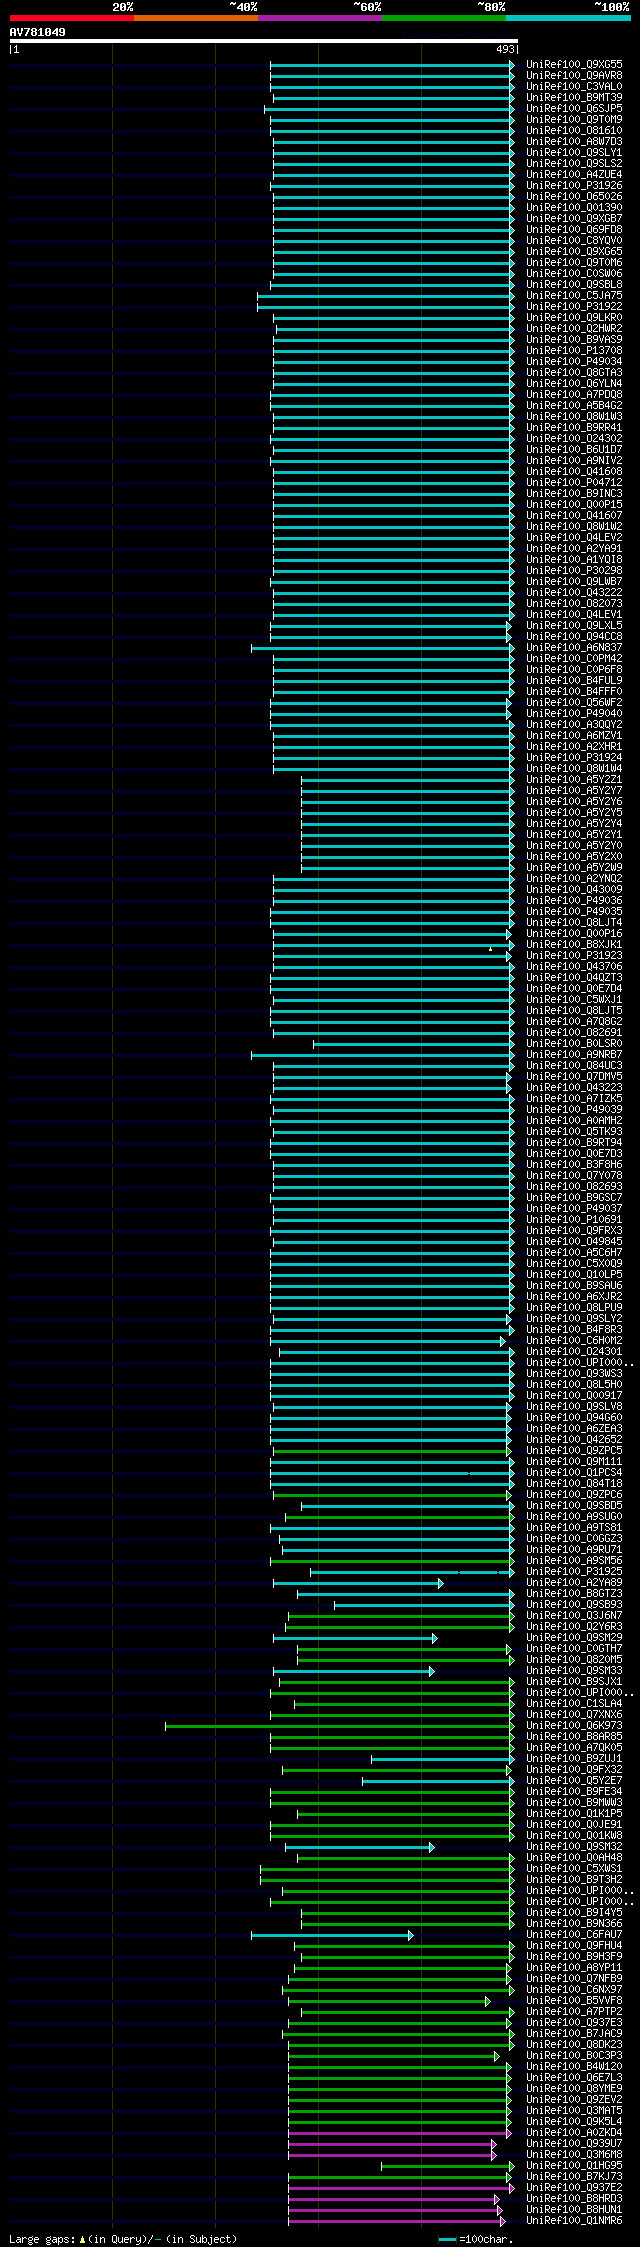Select hit label UniRef100_Q8LJT5
Screen dimensions: 640x2247
pos(574,1010)
